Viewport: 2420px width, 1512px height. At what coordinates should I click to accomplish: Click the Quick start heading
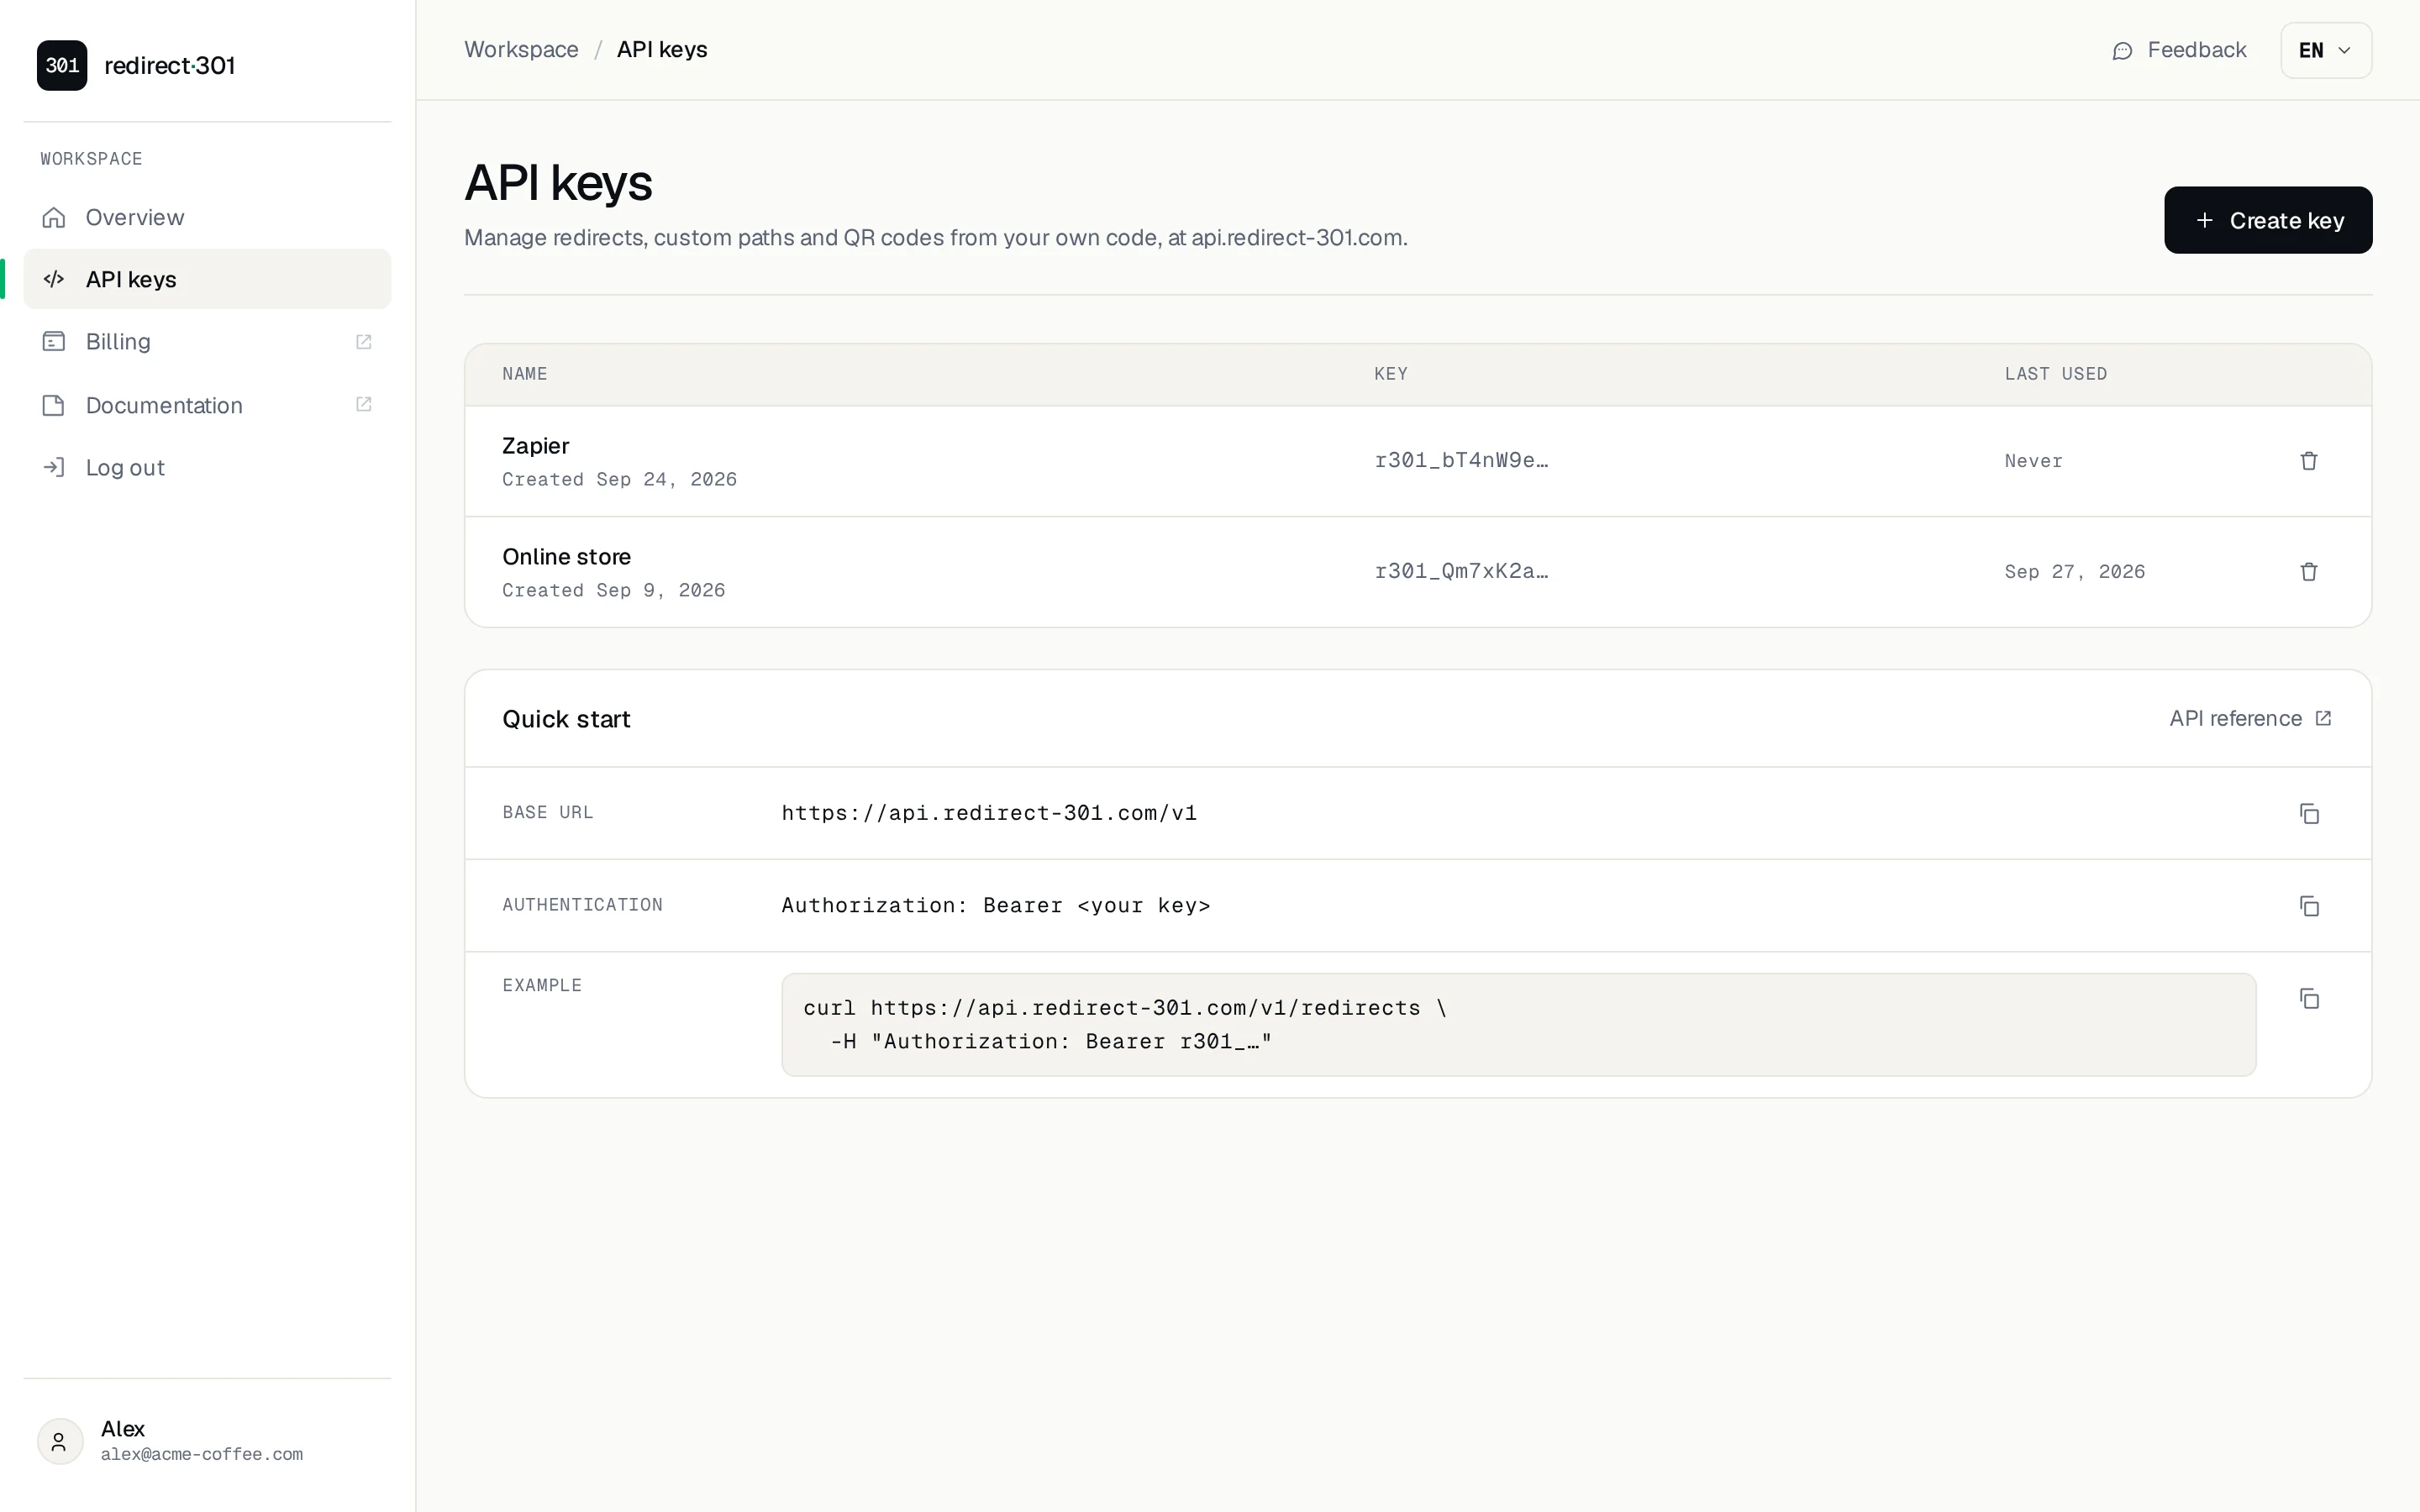click(x=566, y=719)
